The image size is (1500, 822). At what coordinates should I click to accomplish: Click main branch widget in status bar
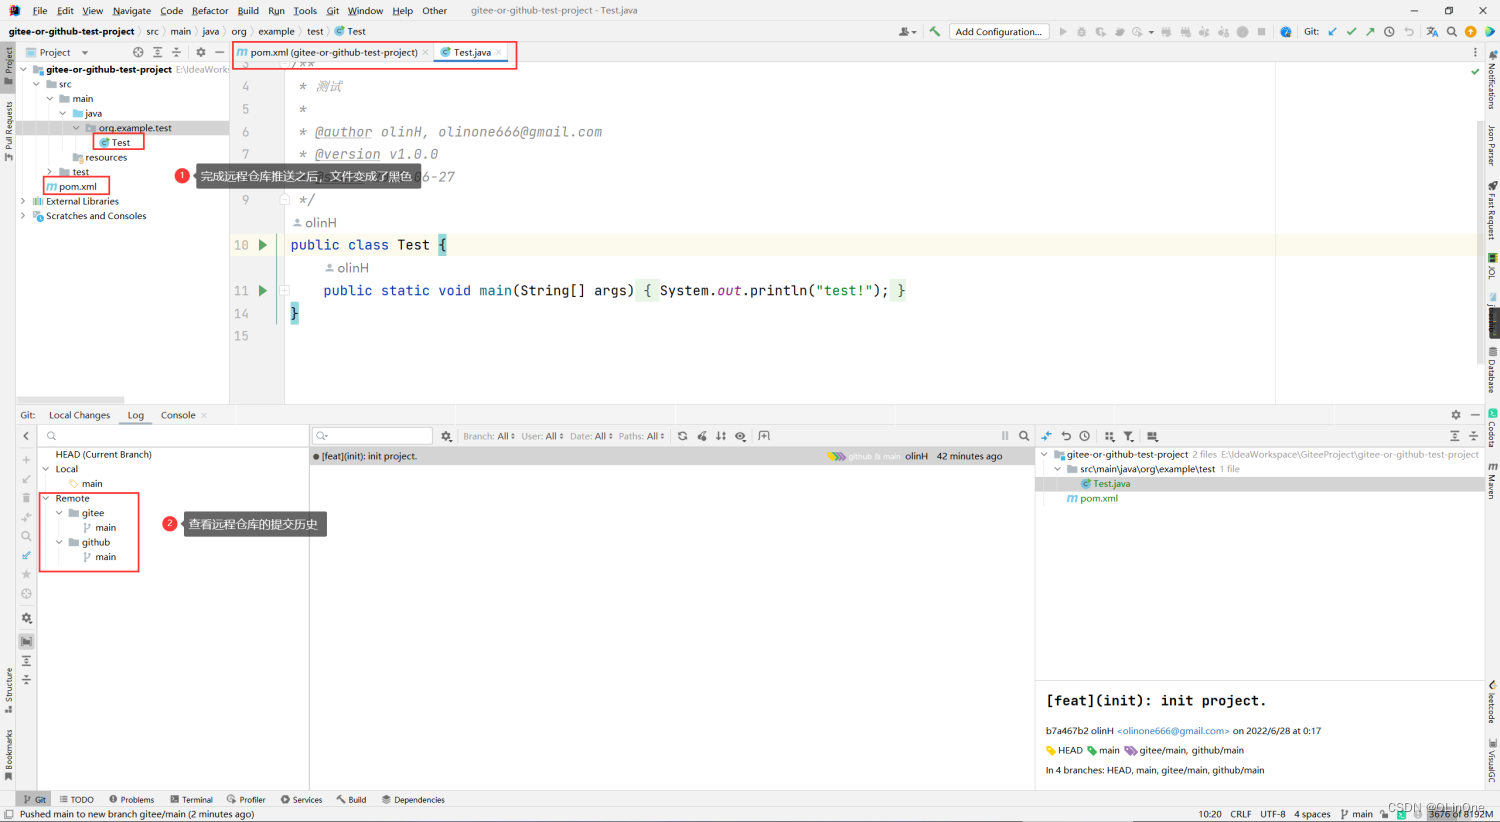coord(1356,814)
